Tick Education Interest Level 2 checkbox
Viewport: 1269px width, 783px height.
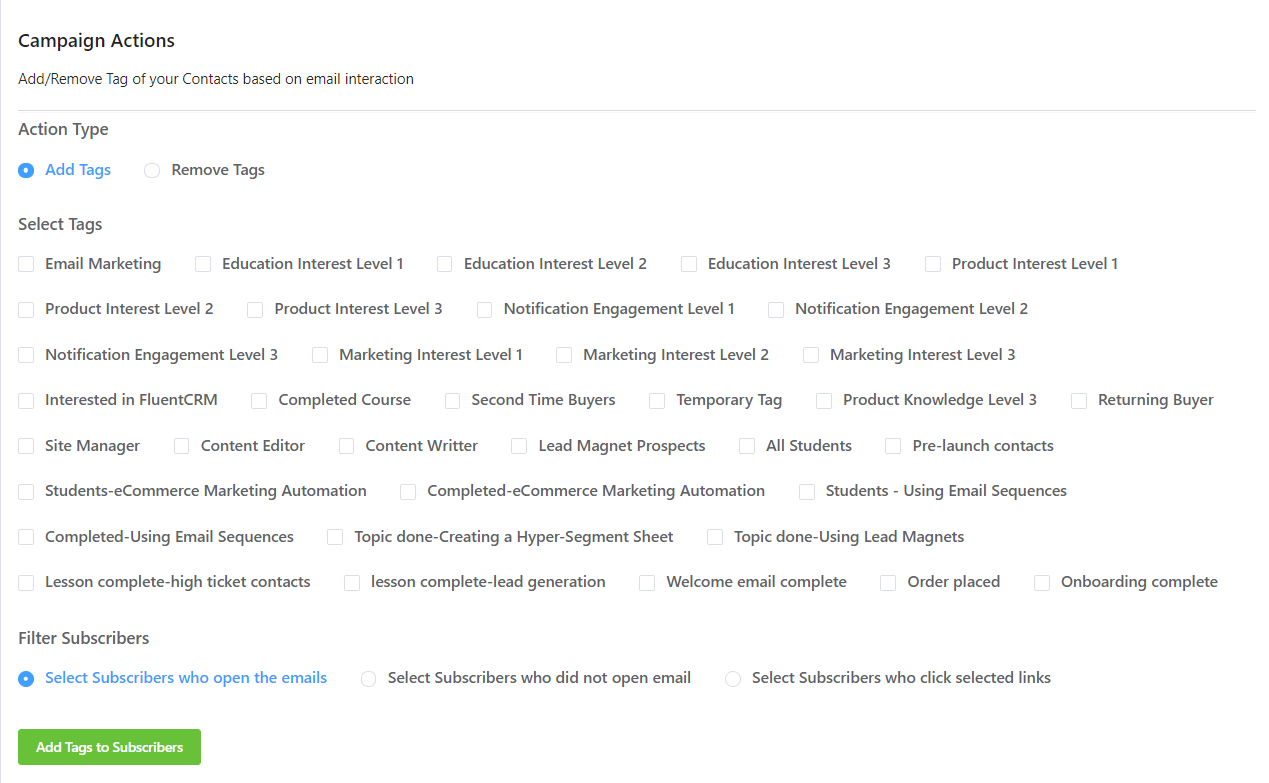(445, 264)
